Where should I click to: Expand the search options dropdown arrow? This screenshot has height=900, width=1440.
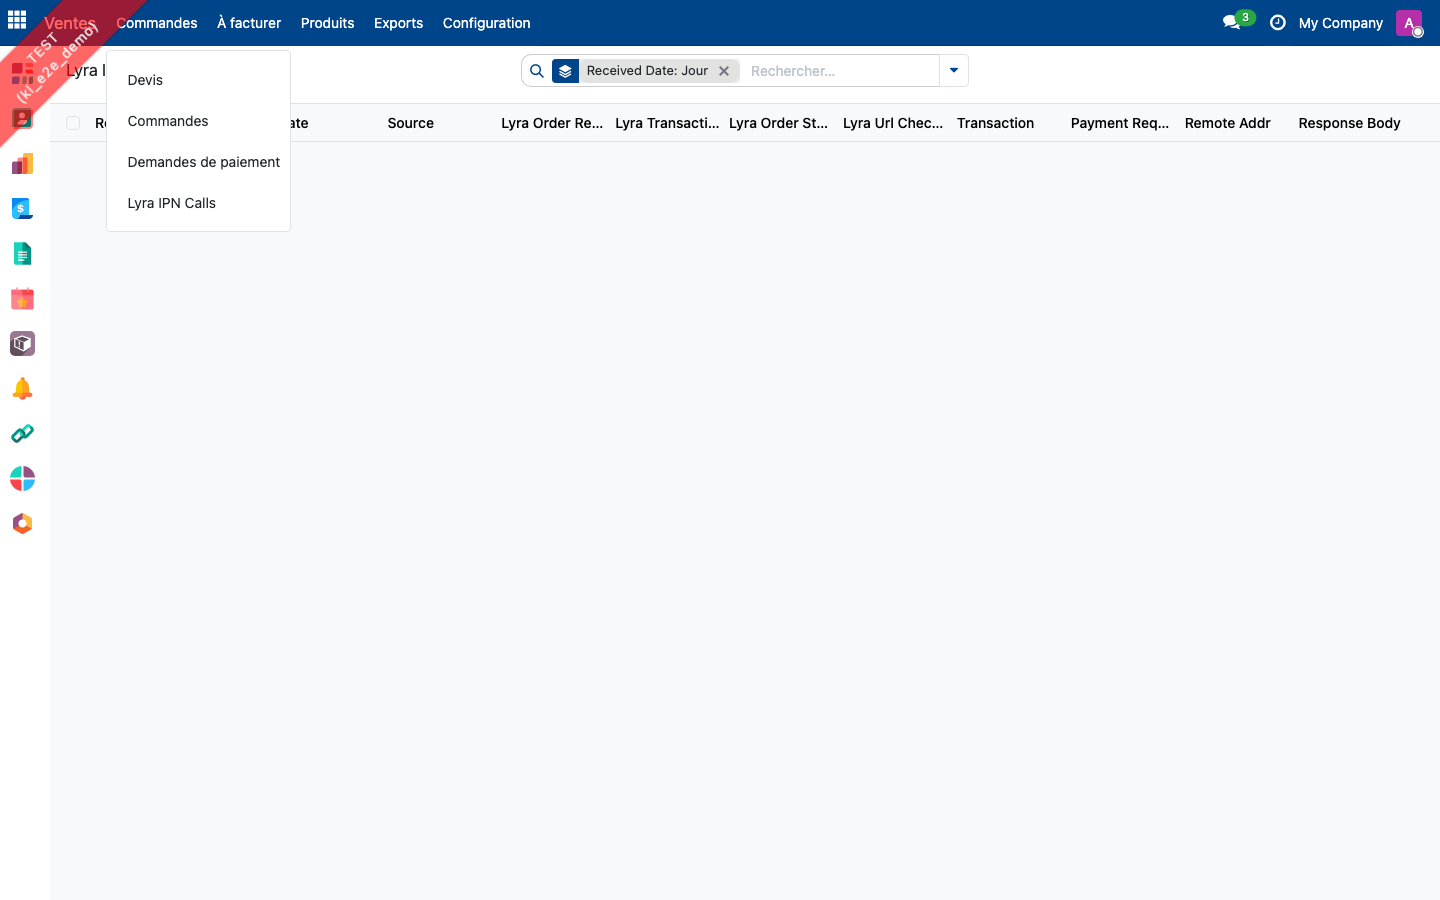click(x=954, y=71)
